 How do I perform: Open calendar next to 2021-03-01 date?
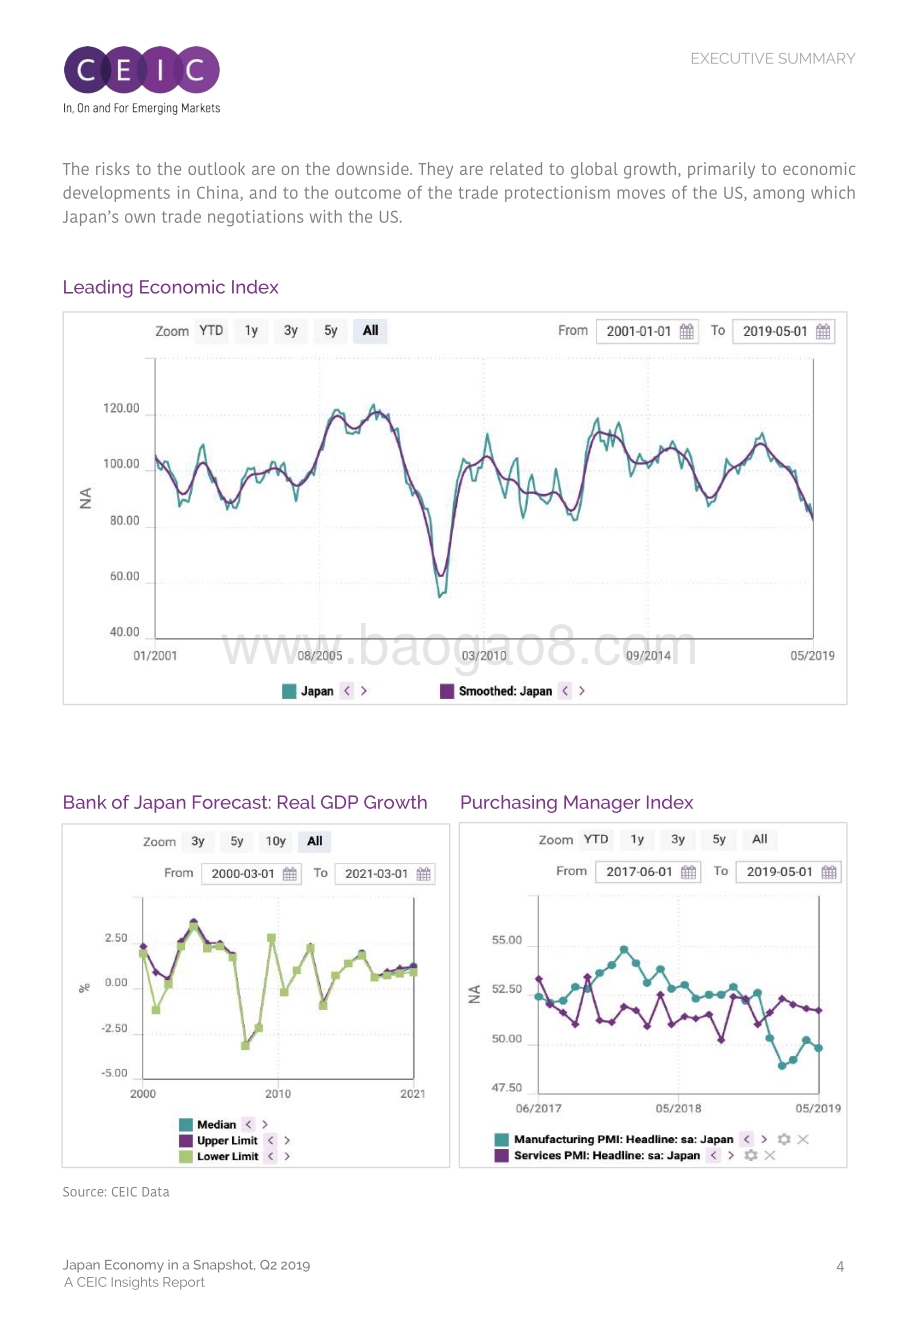point(424,874)
